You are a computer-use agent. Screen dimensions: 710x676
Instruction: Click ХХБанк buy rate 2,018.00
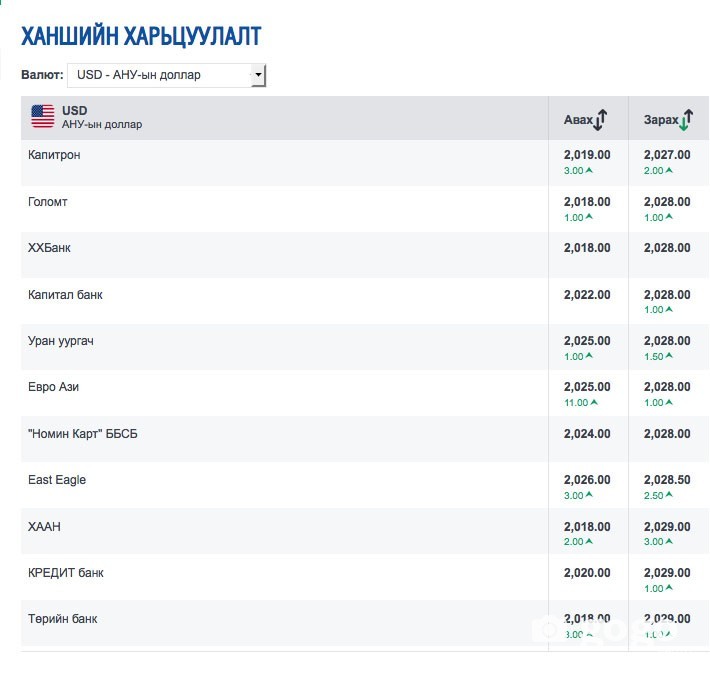pos(587,248)
